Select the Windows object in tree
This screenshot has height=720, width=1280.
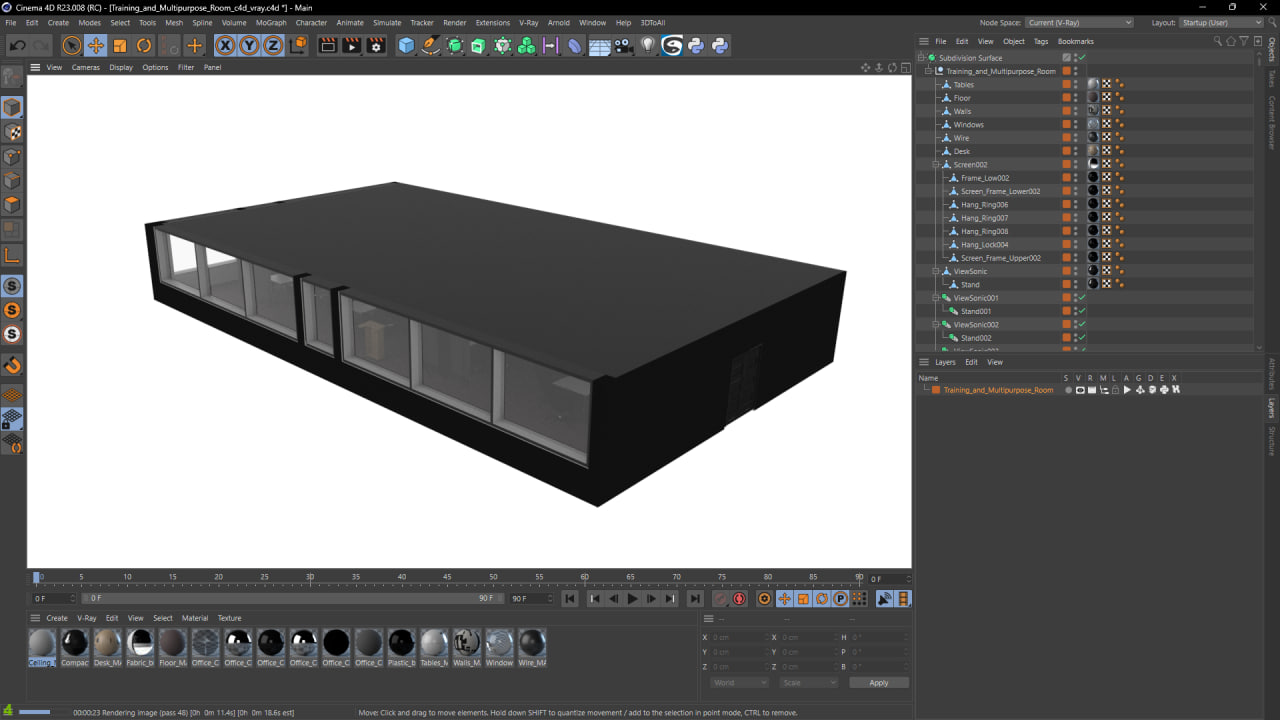pyautogui.click(x=968, y=125)
